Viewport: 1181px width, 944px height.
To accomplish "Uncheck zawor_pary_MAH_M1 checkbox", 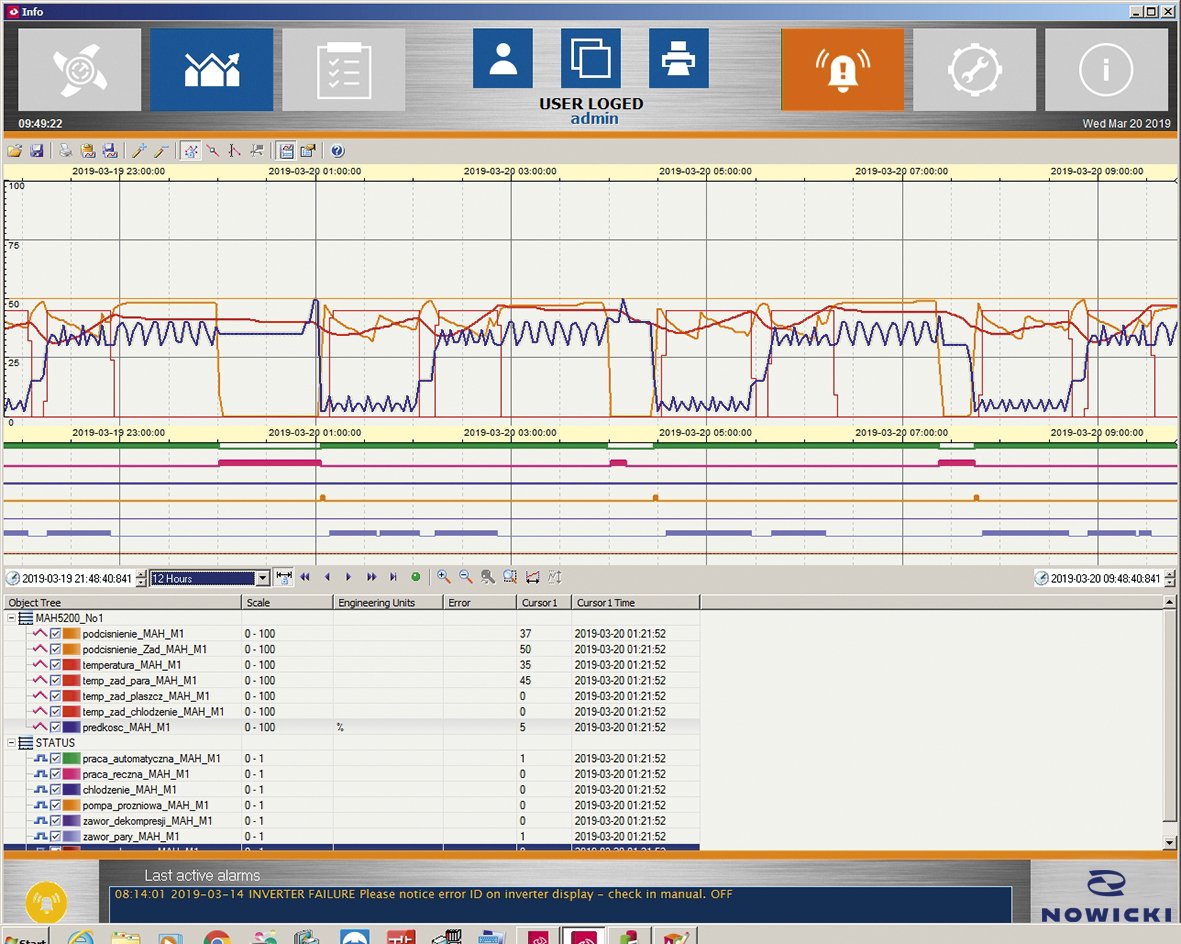I will 56,836.
